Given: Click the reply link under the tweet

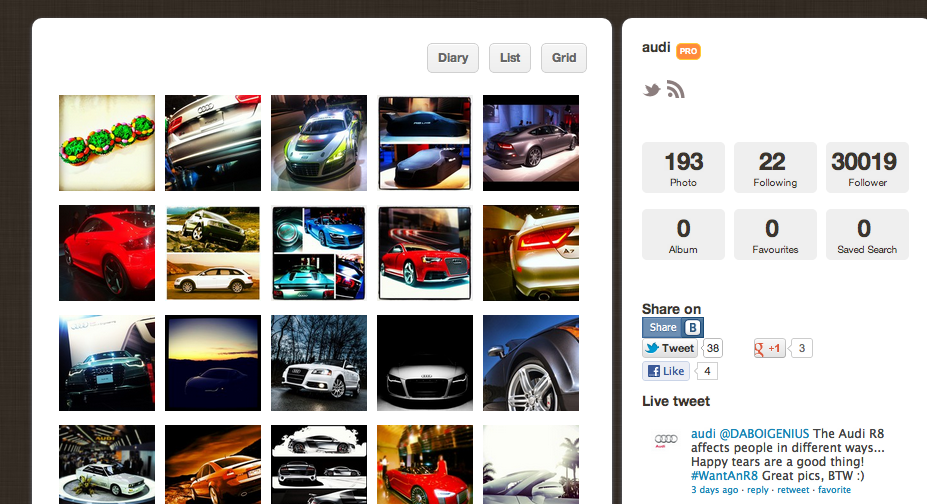Looking at the screenshot, I should click(x=758, y=490).
